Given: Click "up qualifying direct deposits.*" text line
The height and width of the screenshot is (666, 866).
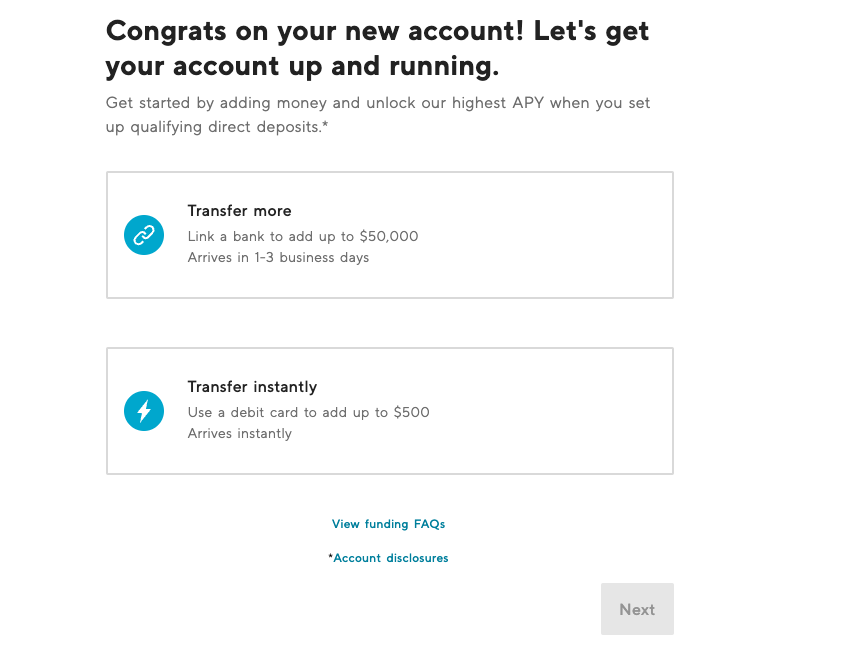Looking at the screenshot, I should pyautogui.click(x=217, y=126).
